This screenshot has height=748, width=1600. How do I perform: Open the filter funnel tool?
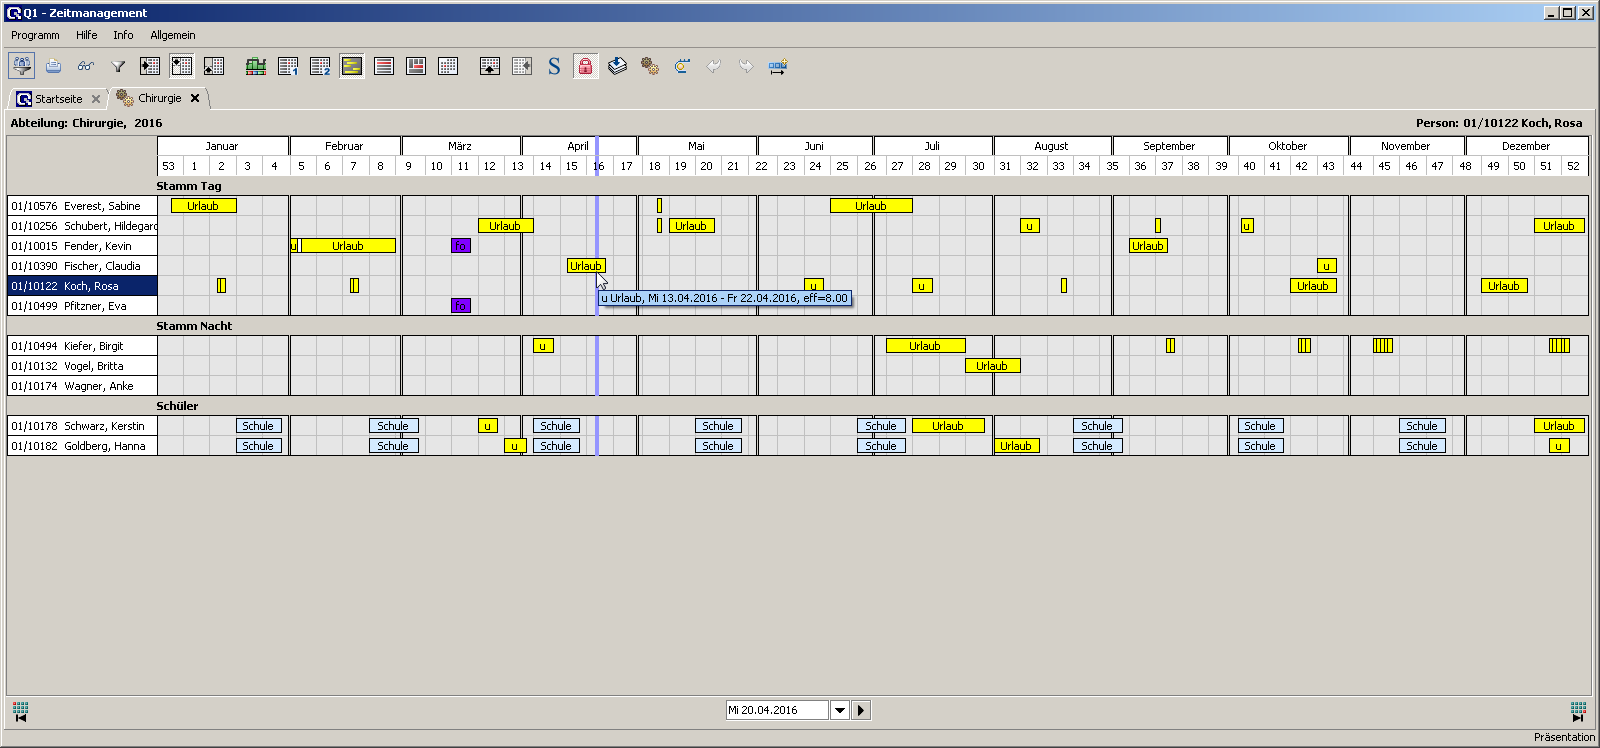[118, 66]
